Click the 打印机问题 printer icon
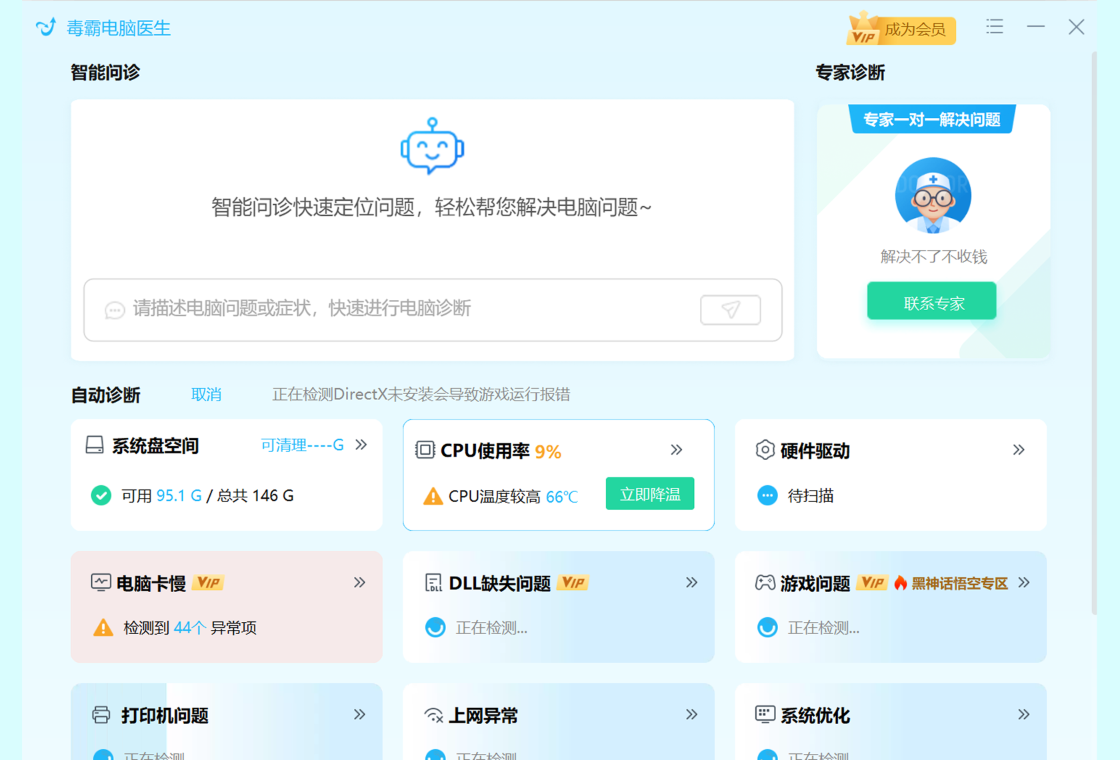 [x=101, y=715]
